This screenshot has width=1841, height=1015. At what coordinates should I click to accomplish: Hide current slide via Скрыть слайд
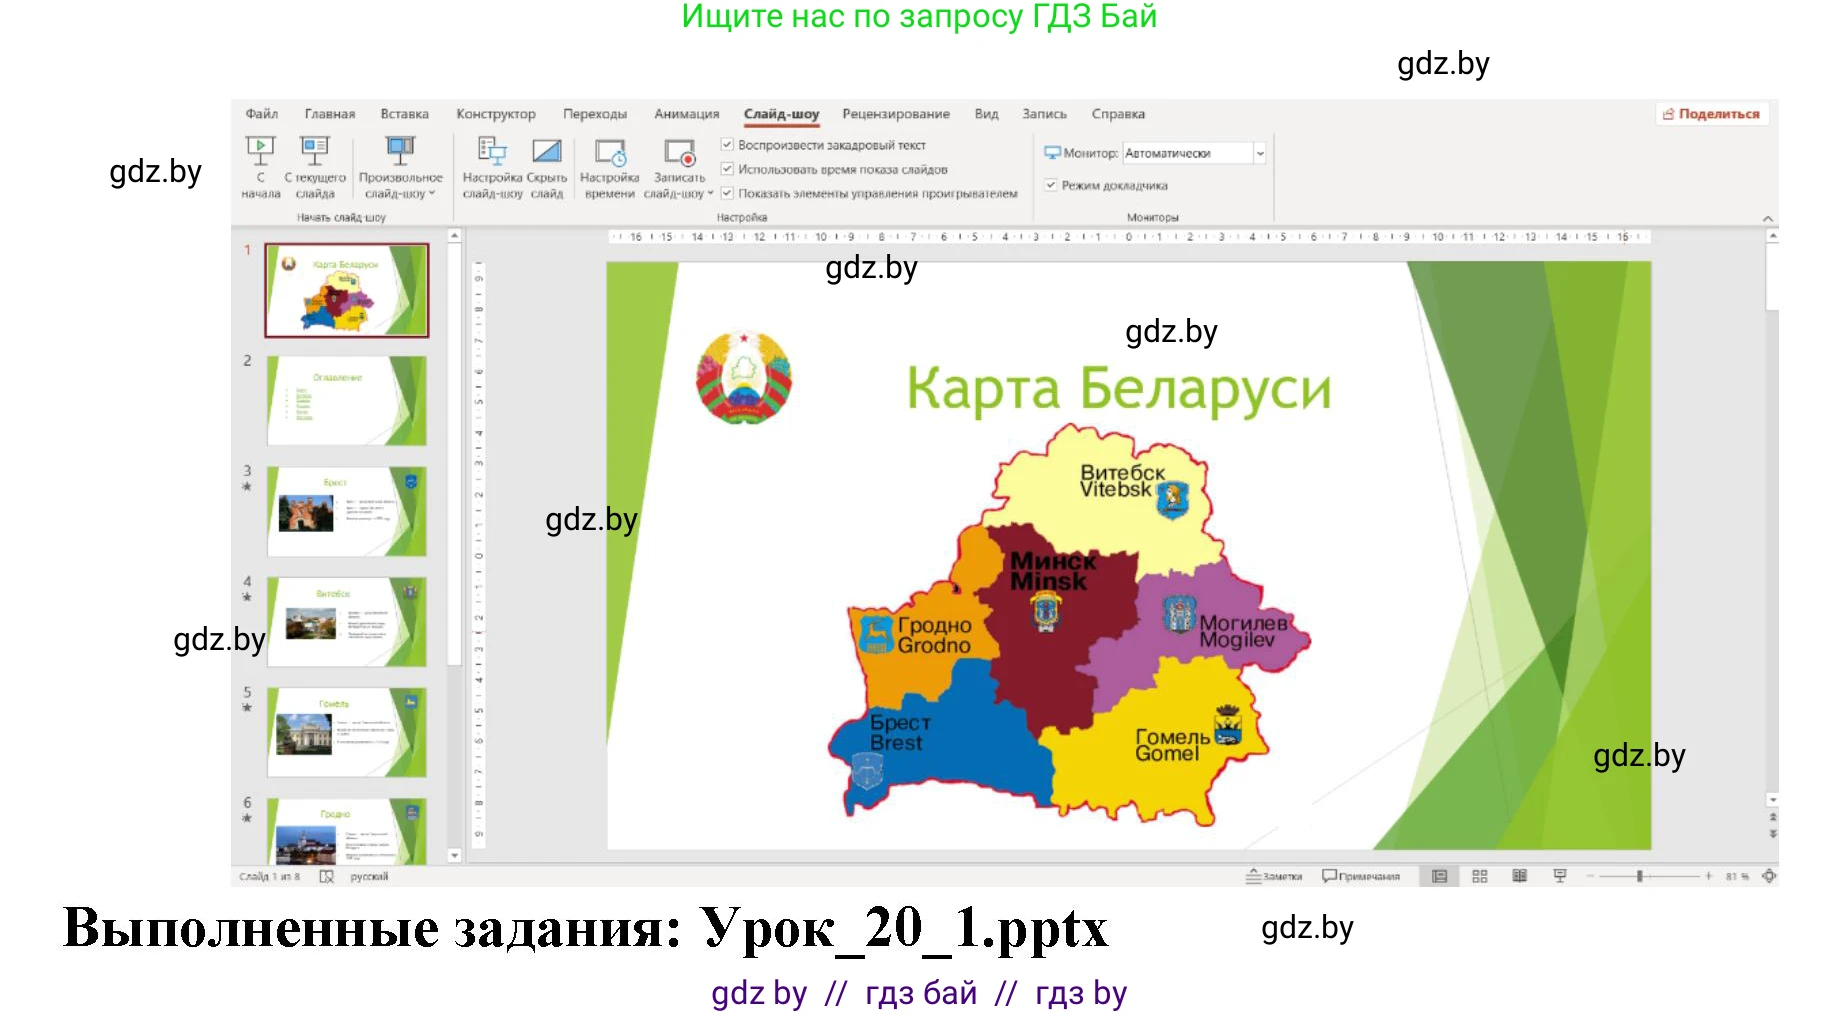(x=549, y=168)
